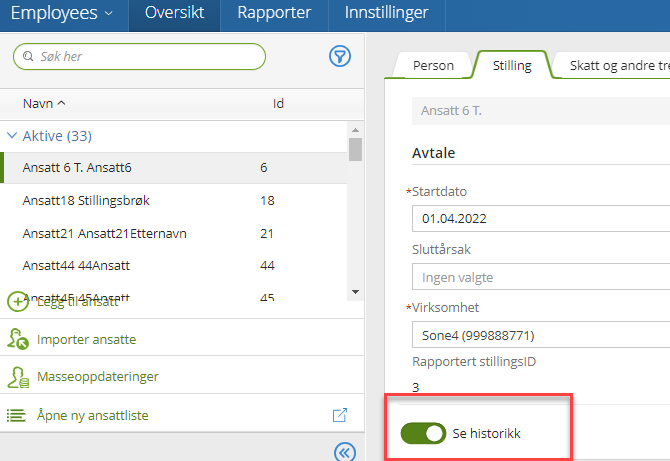Click the Legg til ansatt link

(x=77, y=302)
